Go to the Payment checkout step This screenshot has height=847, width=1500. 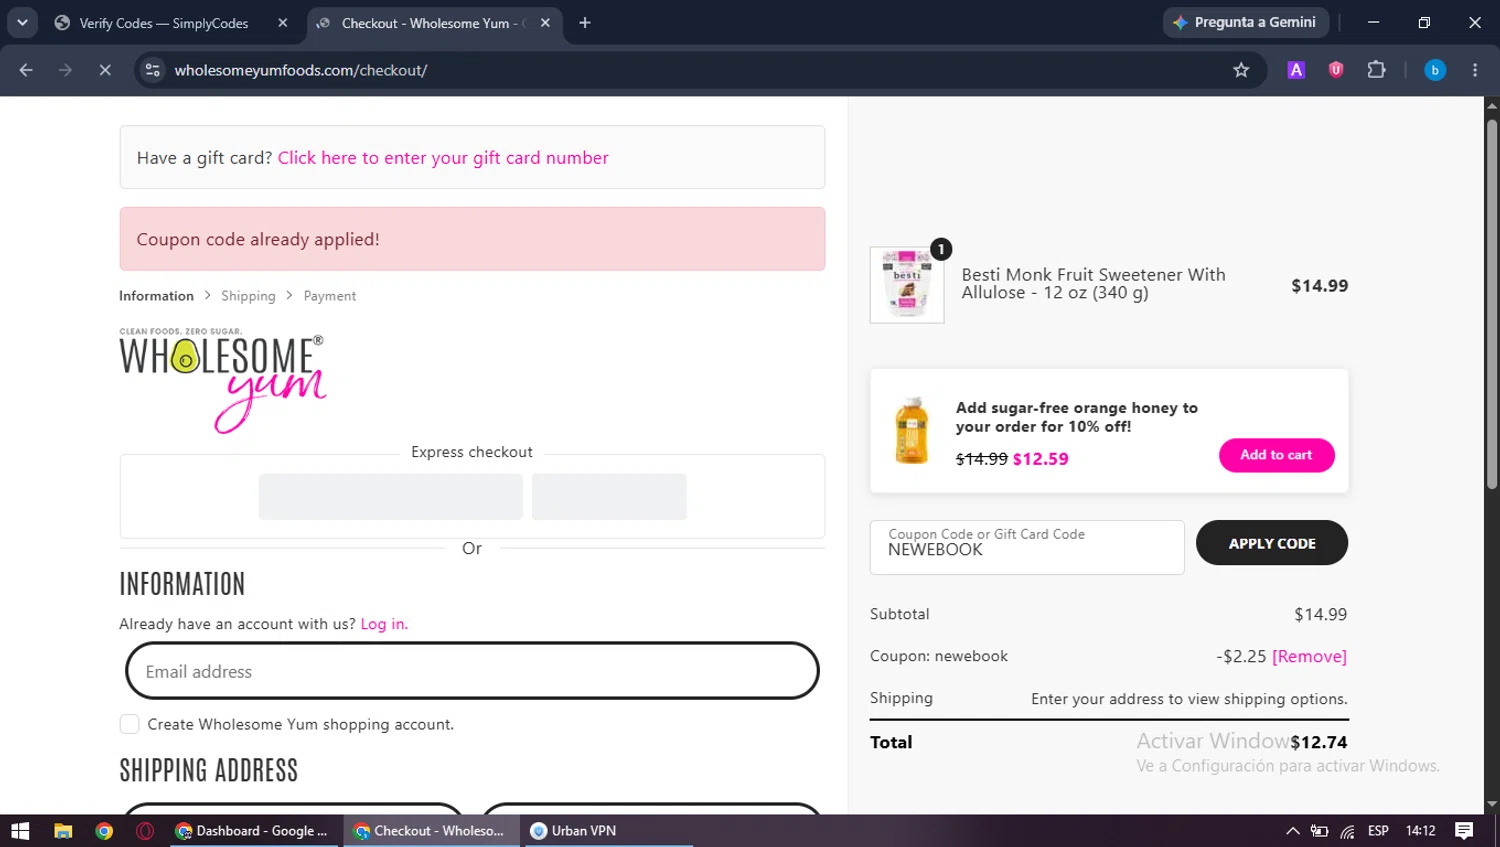(330, 296)
